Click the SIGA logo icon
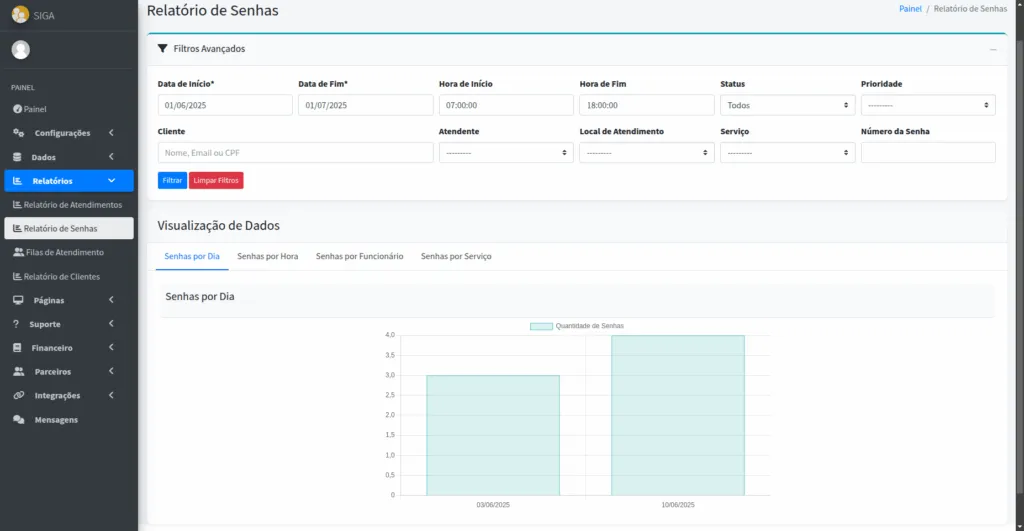Screen dimensions: 1024x531 (20, 14)
